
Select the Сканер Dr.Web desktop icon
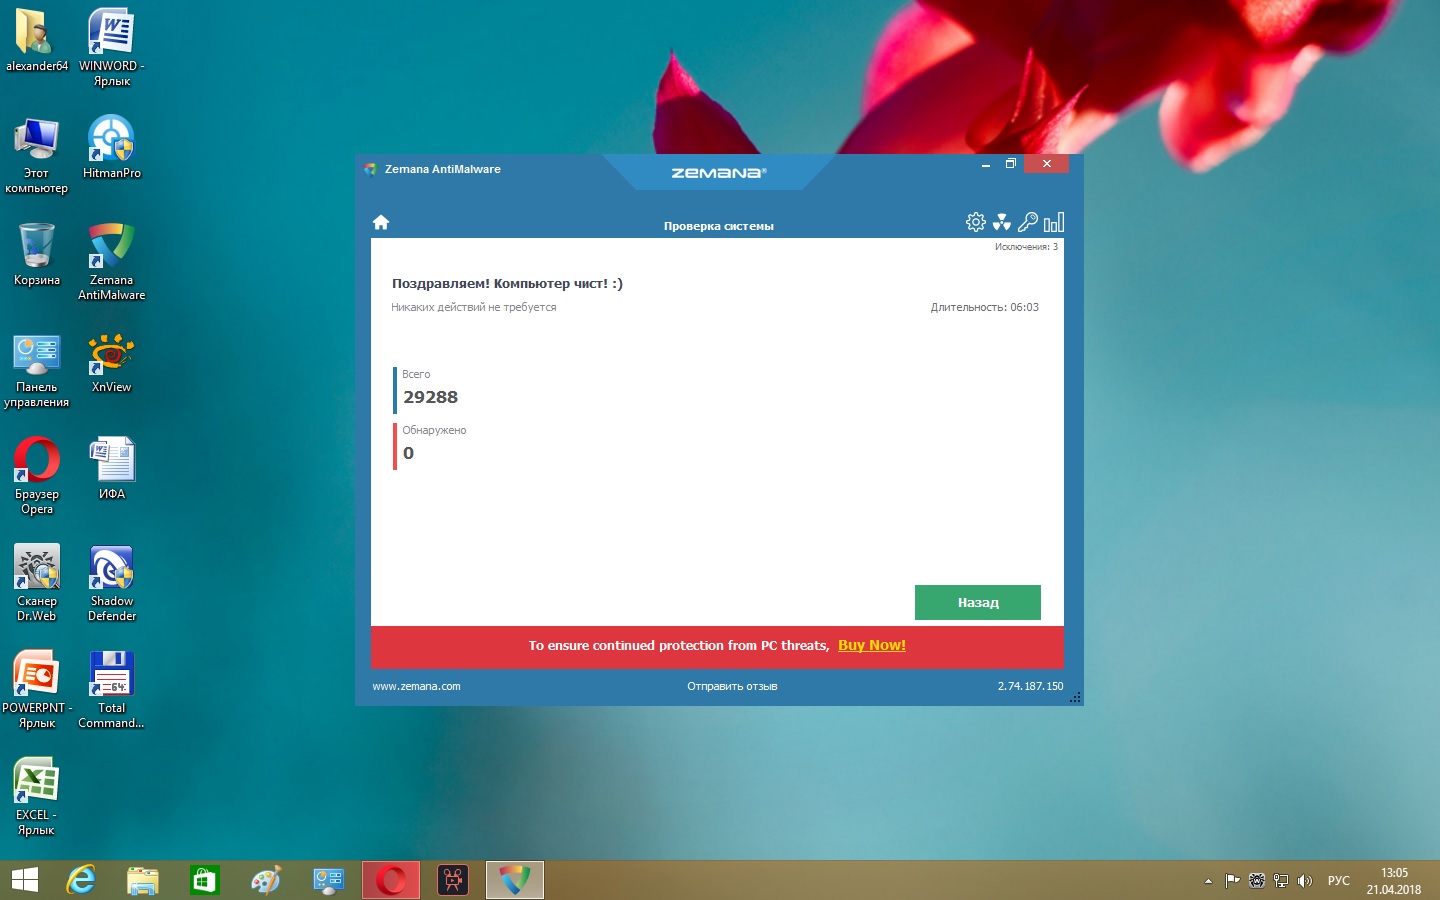click(x=37, y=583)
